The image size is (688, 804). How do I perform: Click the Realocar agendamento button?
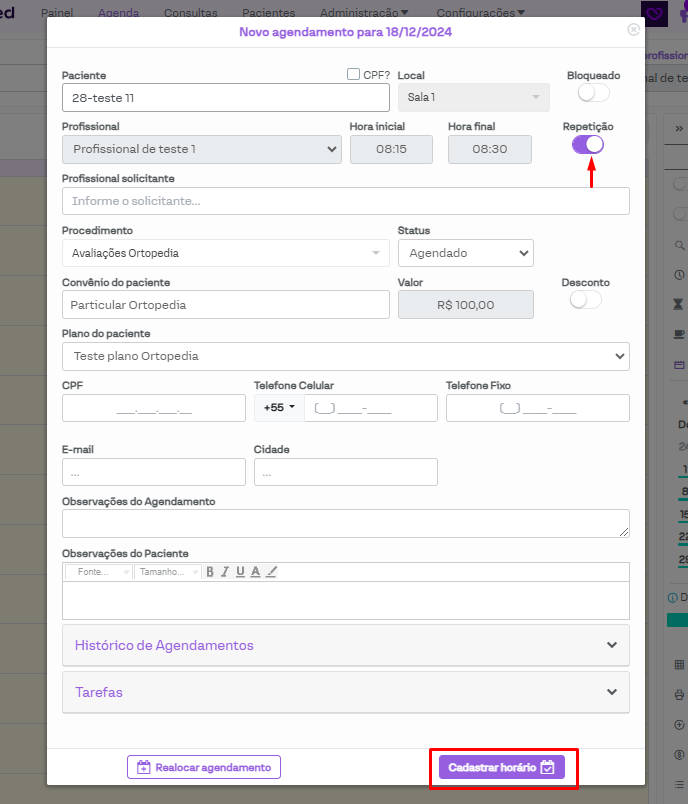(204, 767)
